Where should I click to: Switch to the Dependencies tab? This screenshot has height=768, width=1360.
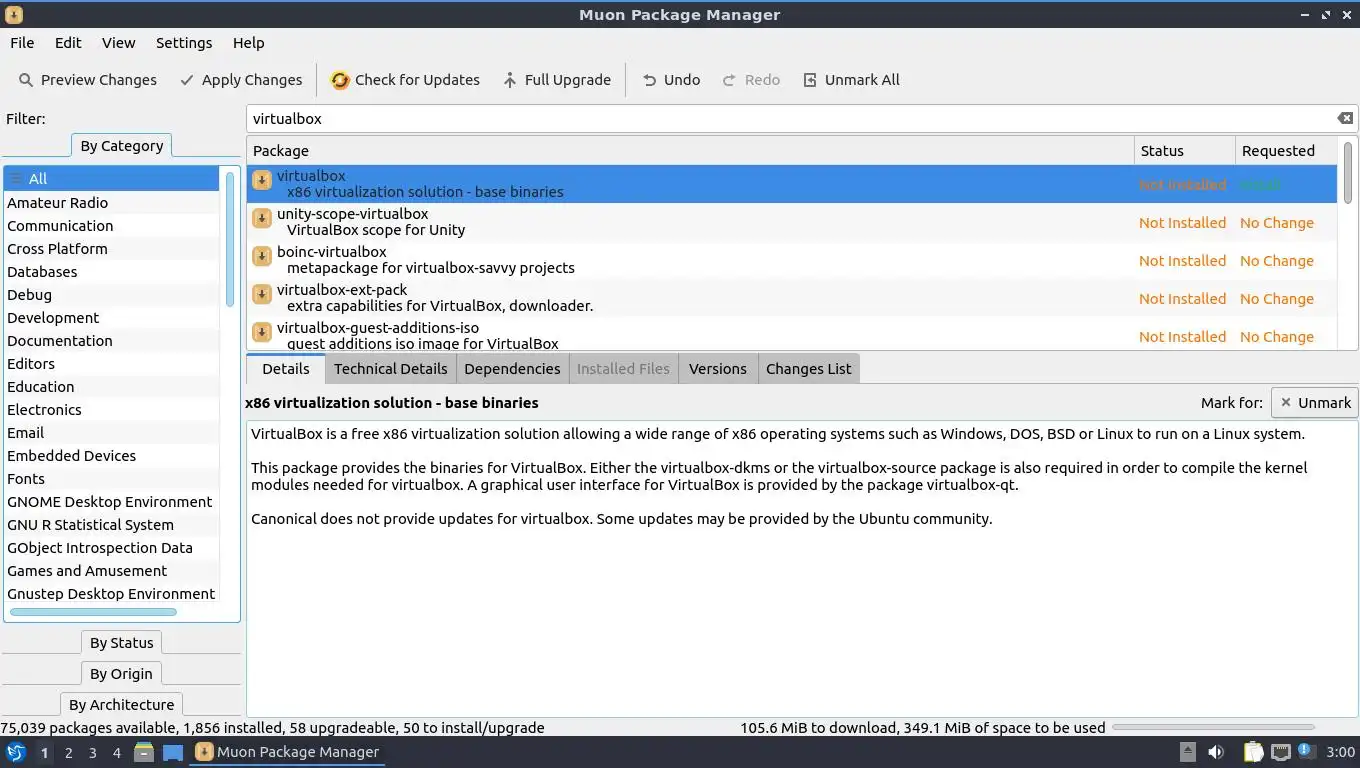click(512, 369)
